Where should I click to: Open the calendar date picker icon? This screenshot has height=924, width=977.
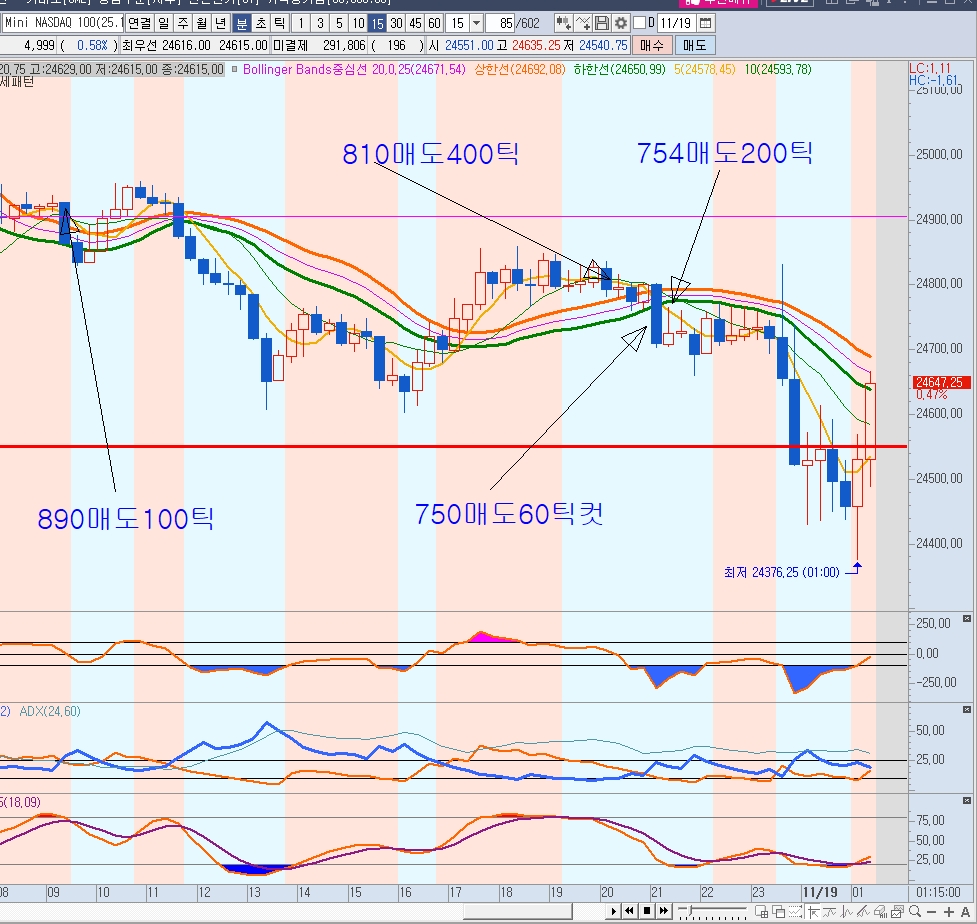[705, 24]
